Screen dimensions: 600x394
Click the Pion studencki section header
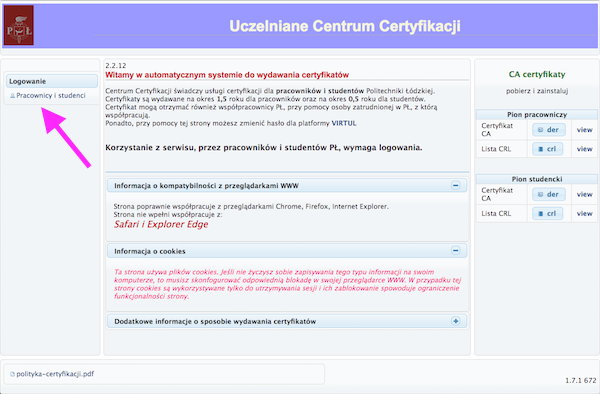[x=537, y=179]
